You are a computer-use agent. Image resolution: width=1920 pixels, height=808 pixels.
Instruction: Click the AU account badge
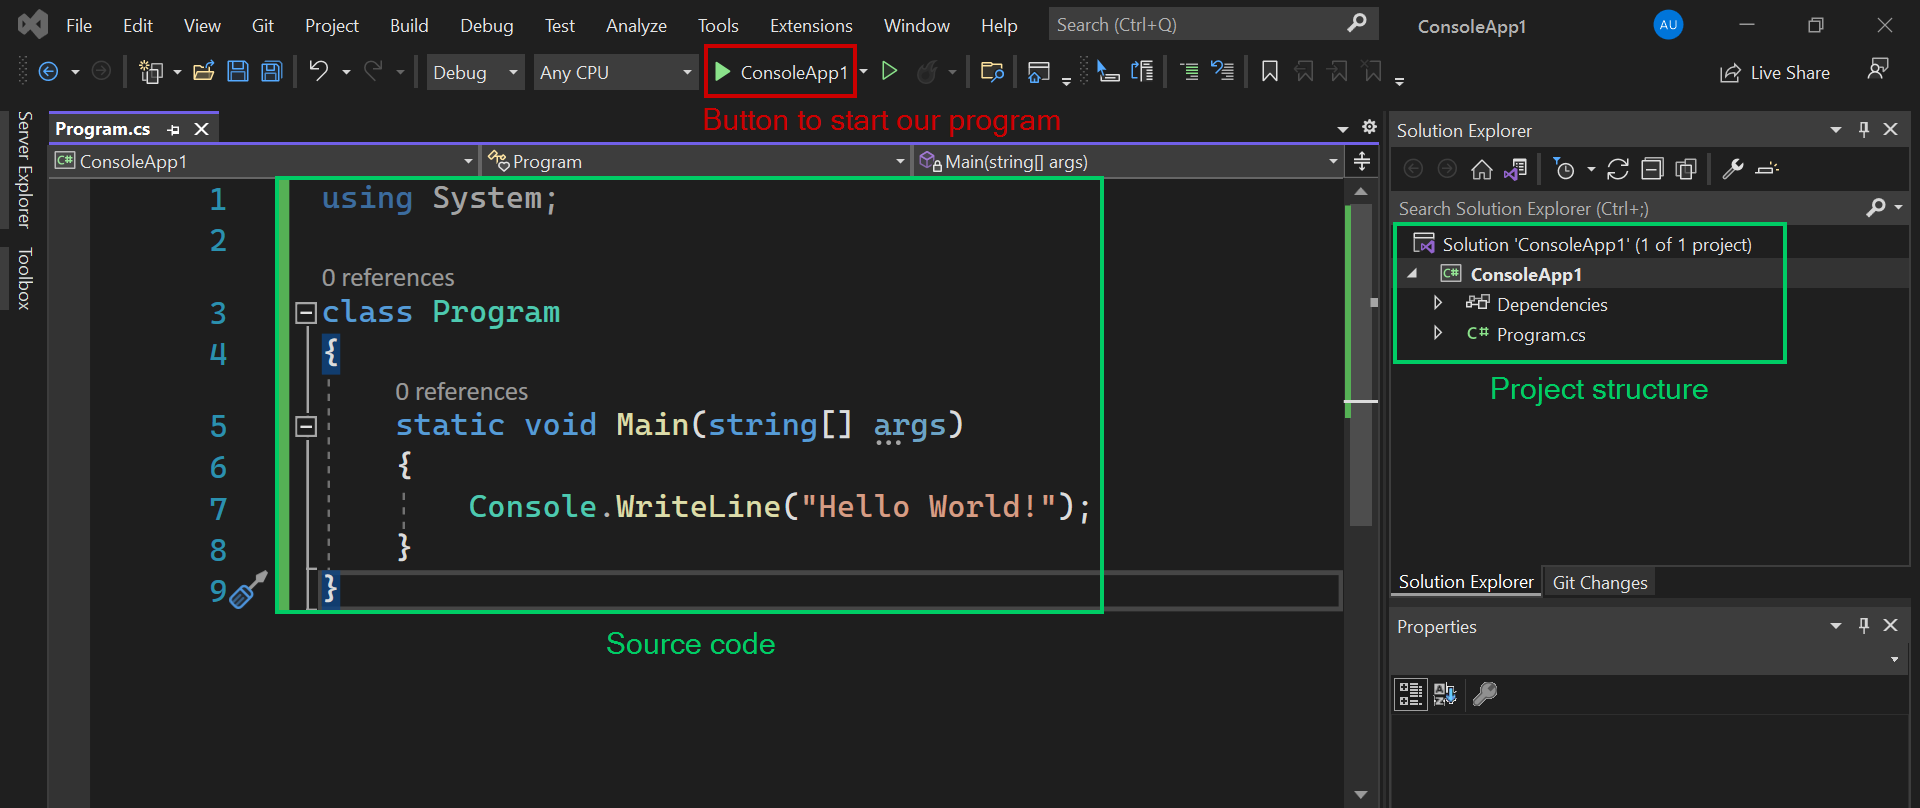click(x=1668, y=25)
